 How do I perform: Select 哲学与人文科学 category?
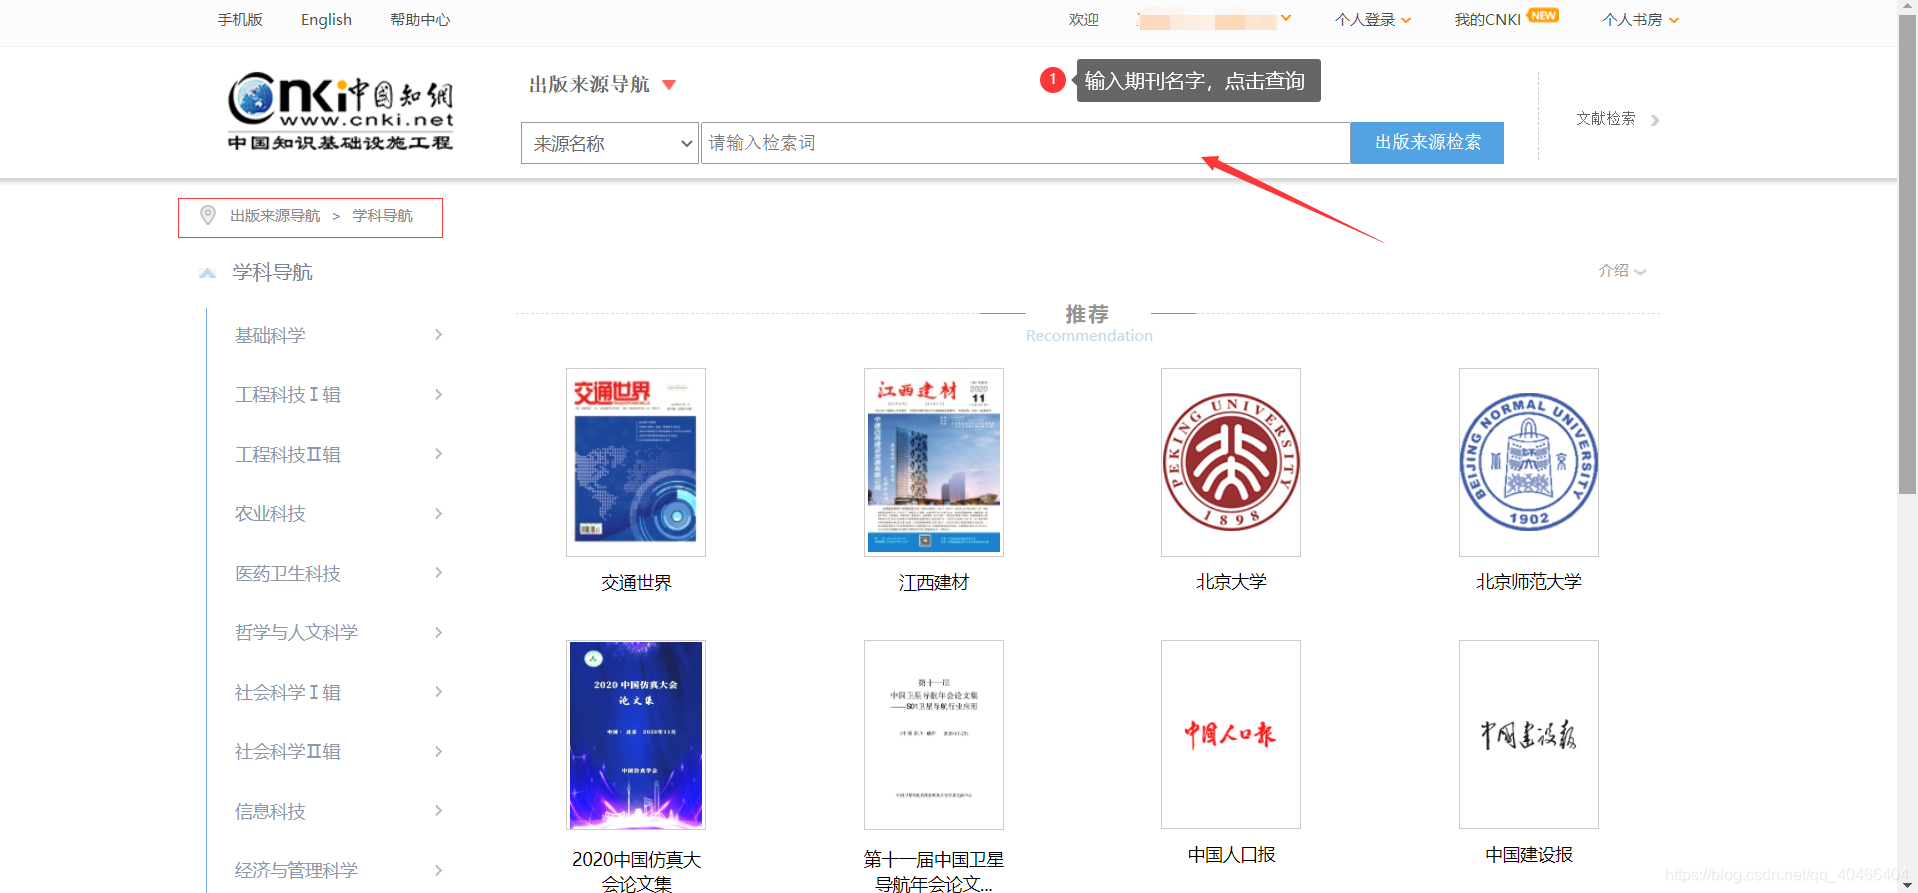pyautogui.click(x=296, y=633)
